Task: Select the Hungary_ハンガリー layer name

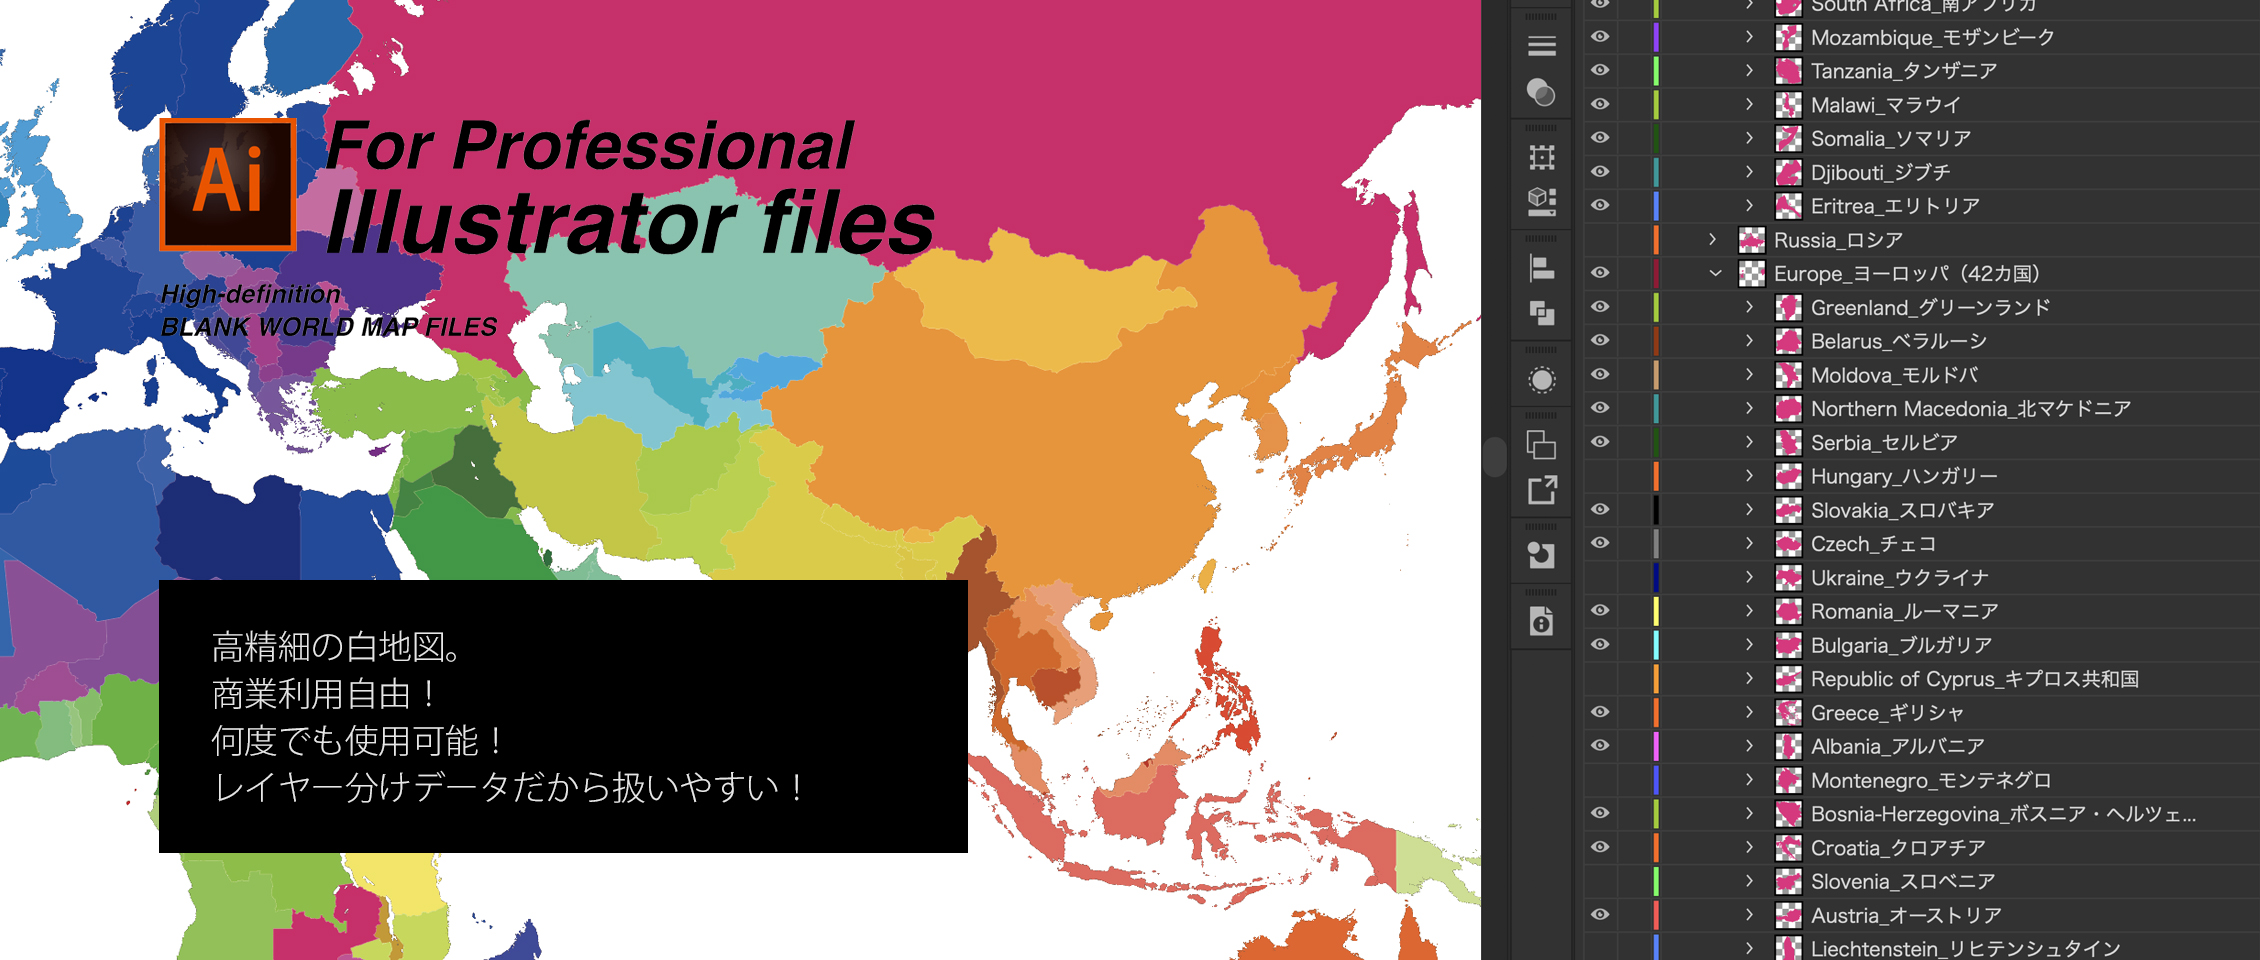Action: [x=1904, y=477]
